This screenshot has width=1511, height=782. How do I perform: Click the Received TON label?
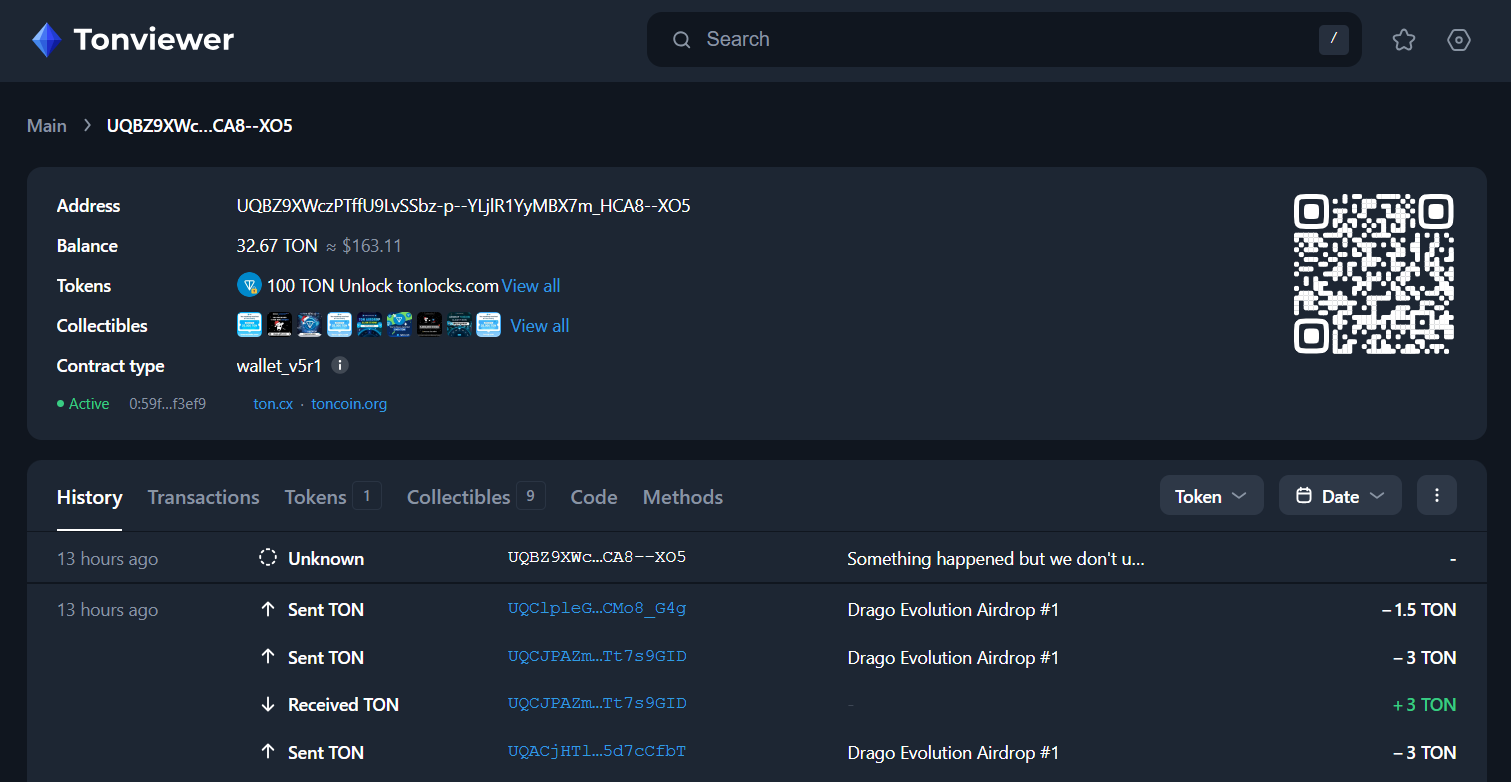coord(343,705)
